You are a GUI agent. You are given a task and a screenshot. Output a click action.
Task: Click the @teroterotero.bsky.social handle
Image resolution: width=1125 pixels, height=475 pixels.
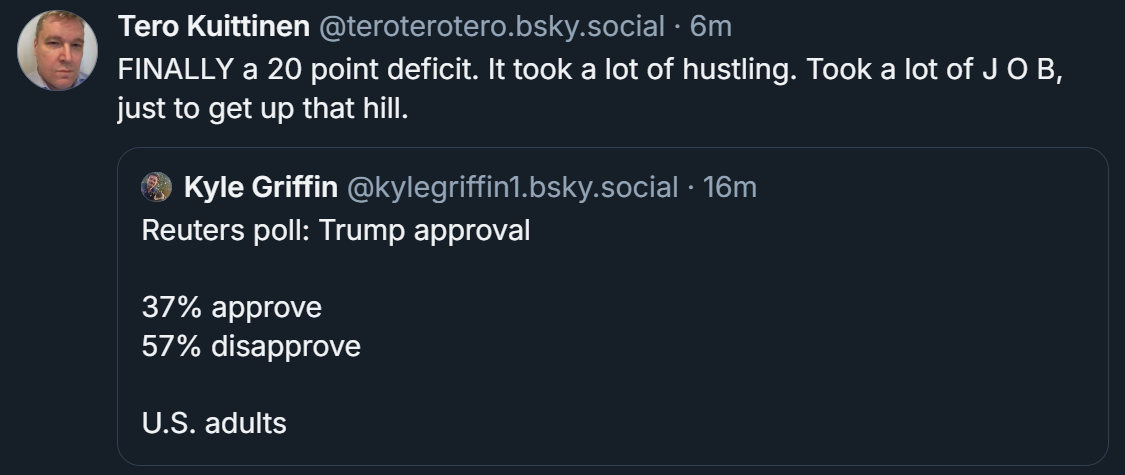491,26
